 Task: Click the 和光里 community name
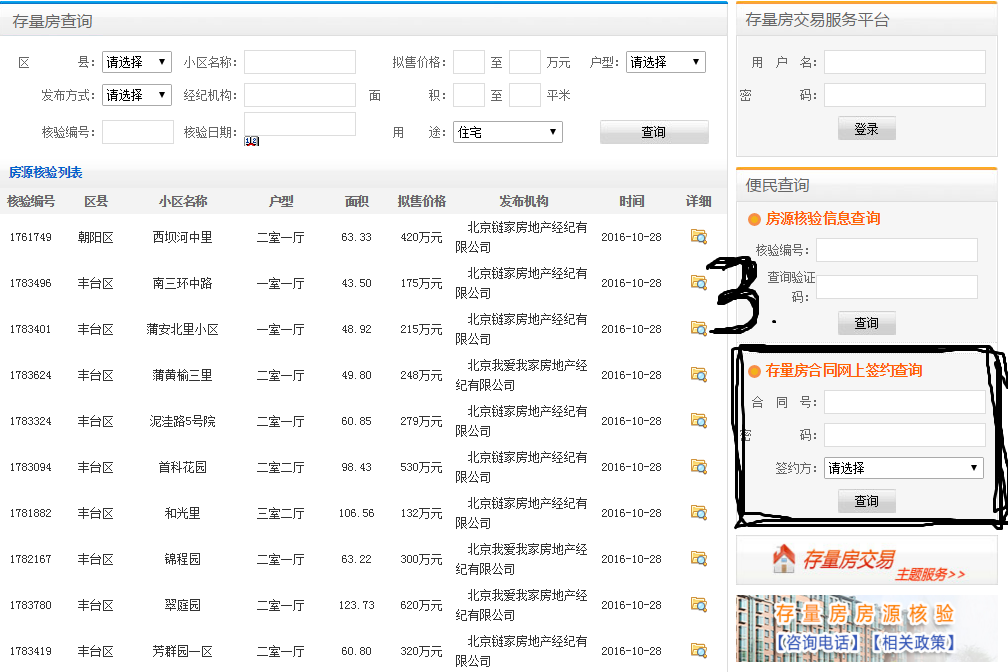[182, 513]
